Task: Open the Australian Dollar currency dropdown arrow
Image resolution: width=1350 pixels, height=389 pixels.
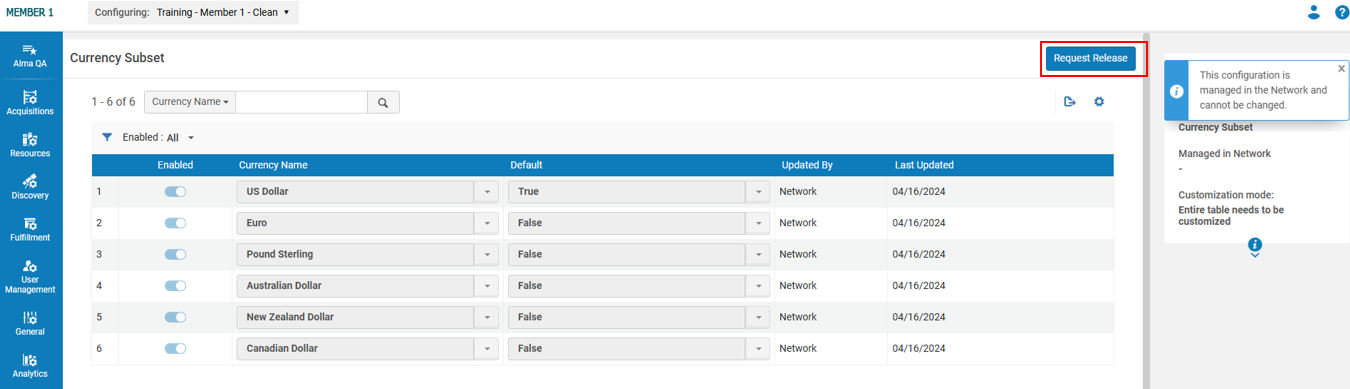Action: pyautogui.click(x=486, y=286)
